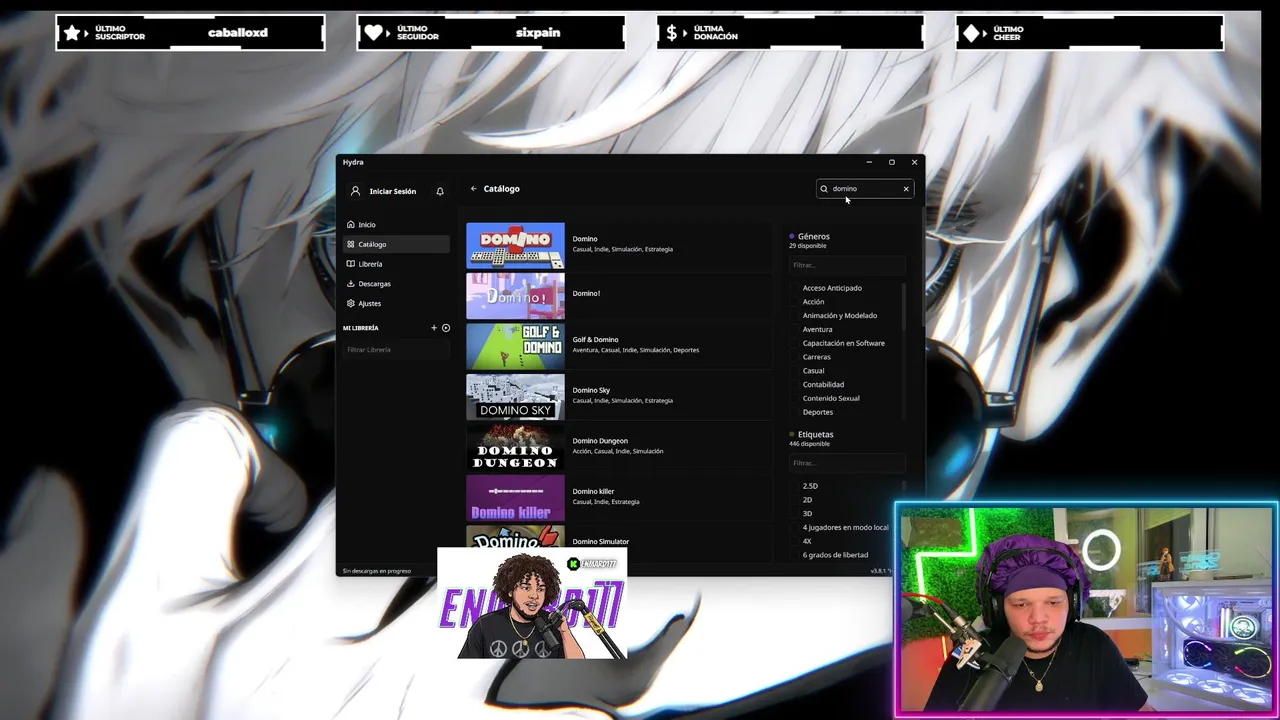Image resolution: width=1280 pixels, height=720 pixels.
Task: Check the 3D tag
Action: 794,514
